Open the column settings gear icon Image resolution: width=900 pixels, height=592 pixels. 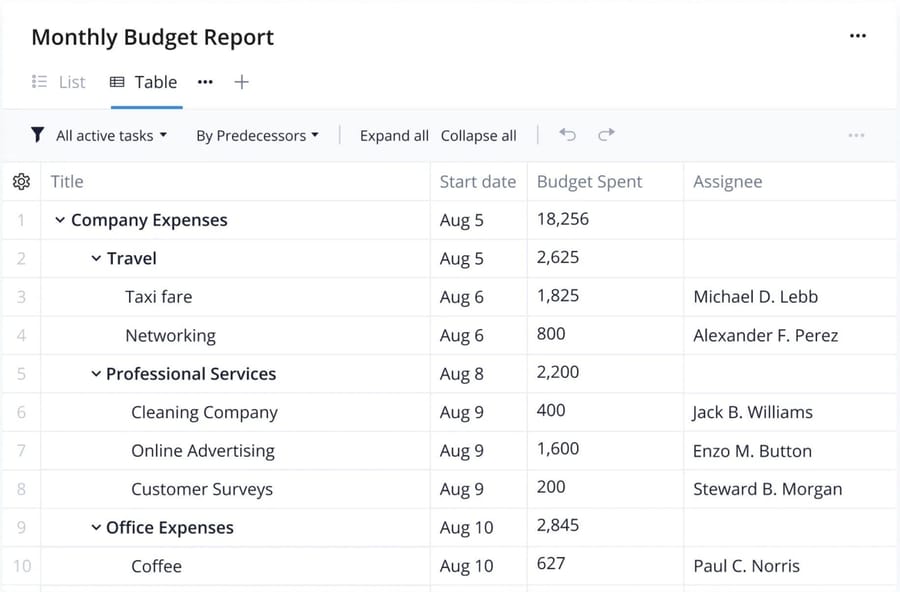[21, 181]
